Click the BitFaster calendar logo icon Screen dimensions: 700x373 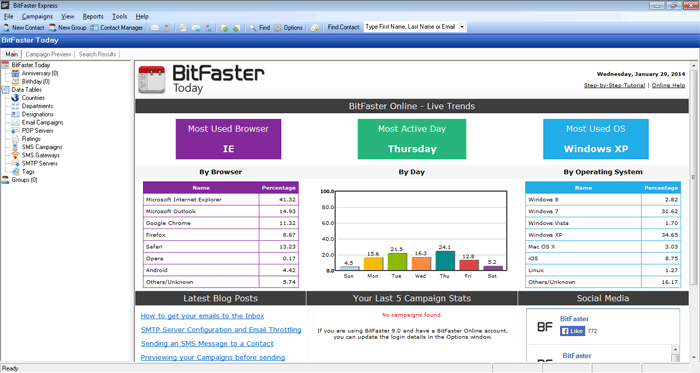coord(152,80)
